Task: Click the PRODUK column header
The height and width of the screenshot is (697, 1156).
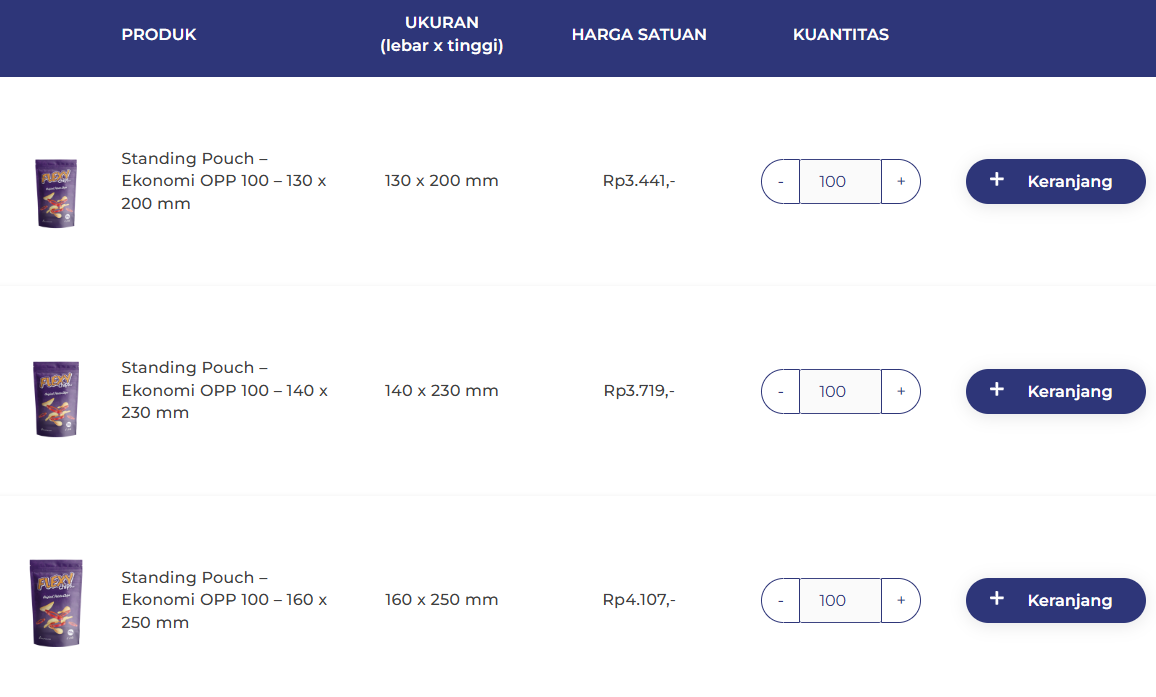Action: click(x=159, y=35)
